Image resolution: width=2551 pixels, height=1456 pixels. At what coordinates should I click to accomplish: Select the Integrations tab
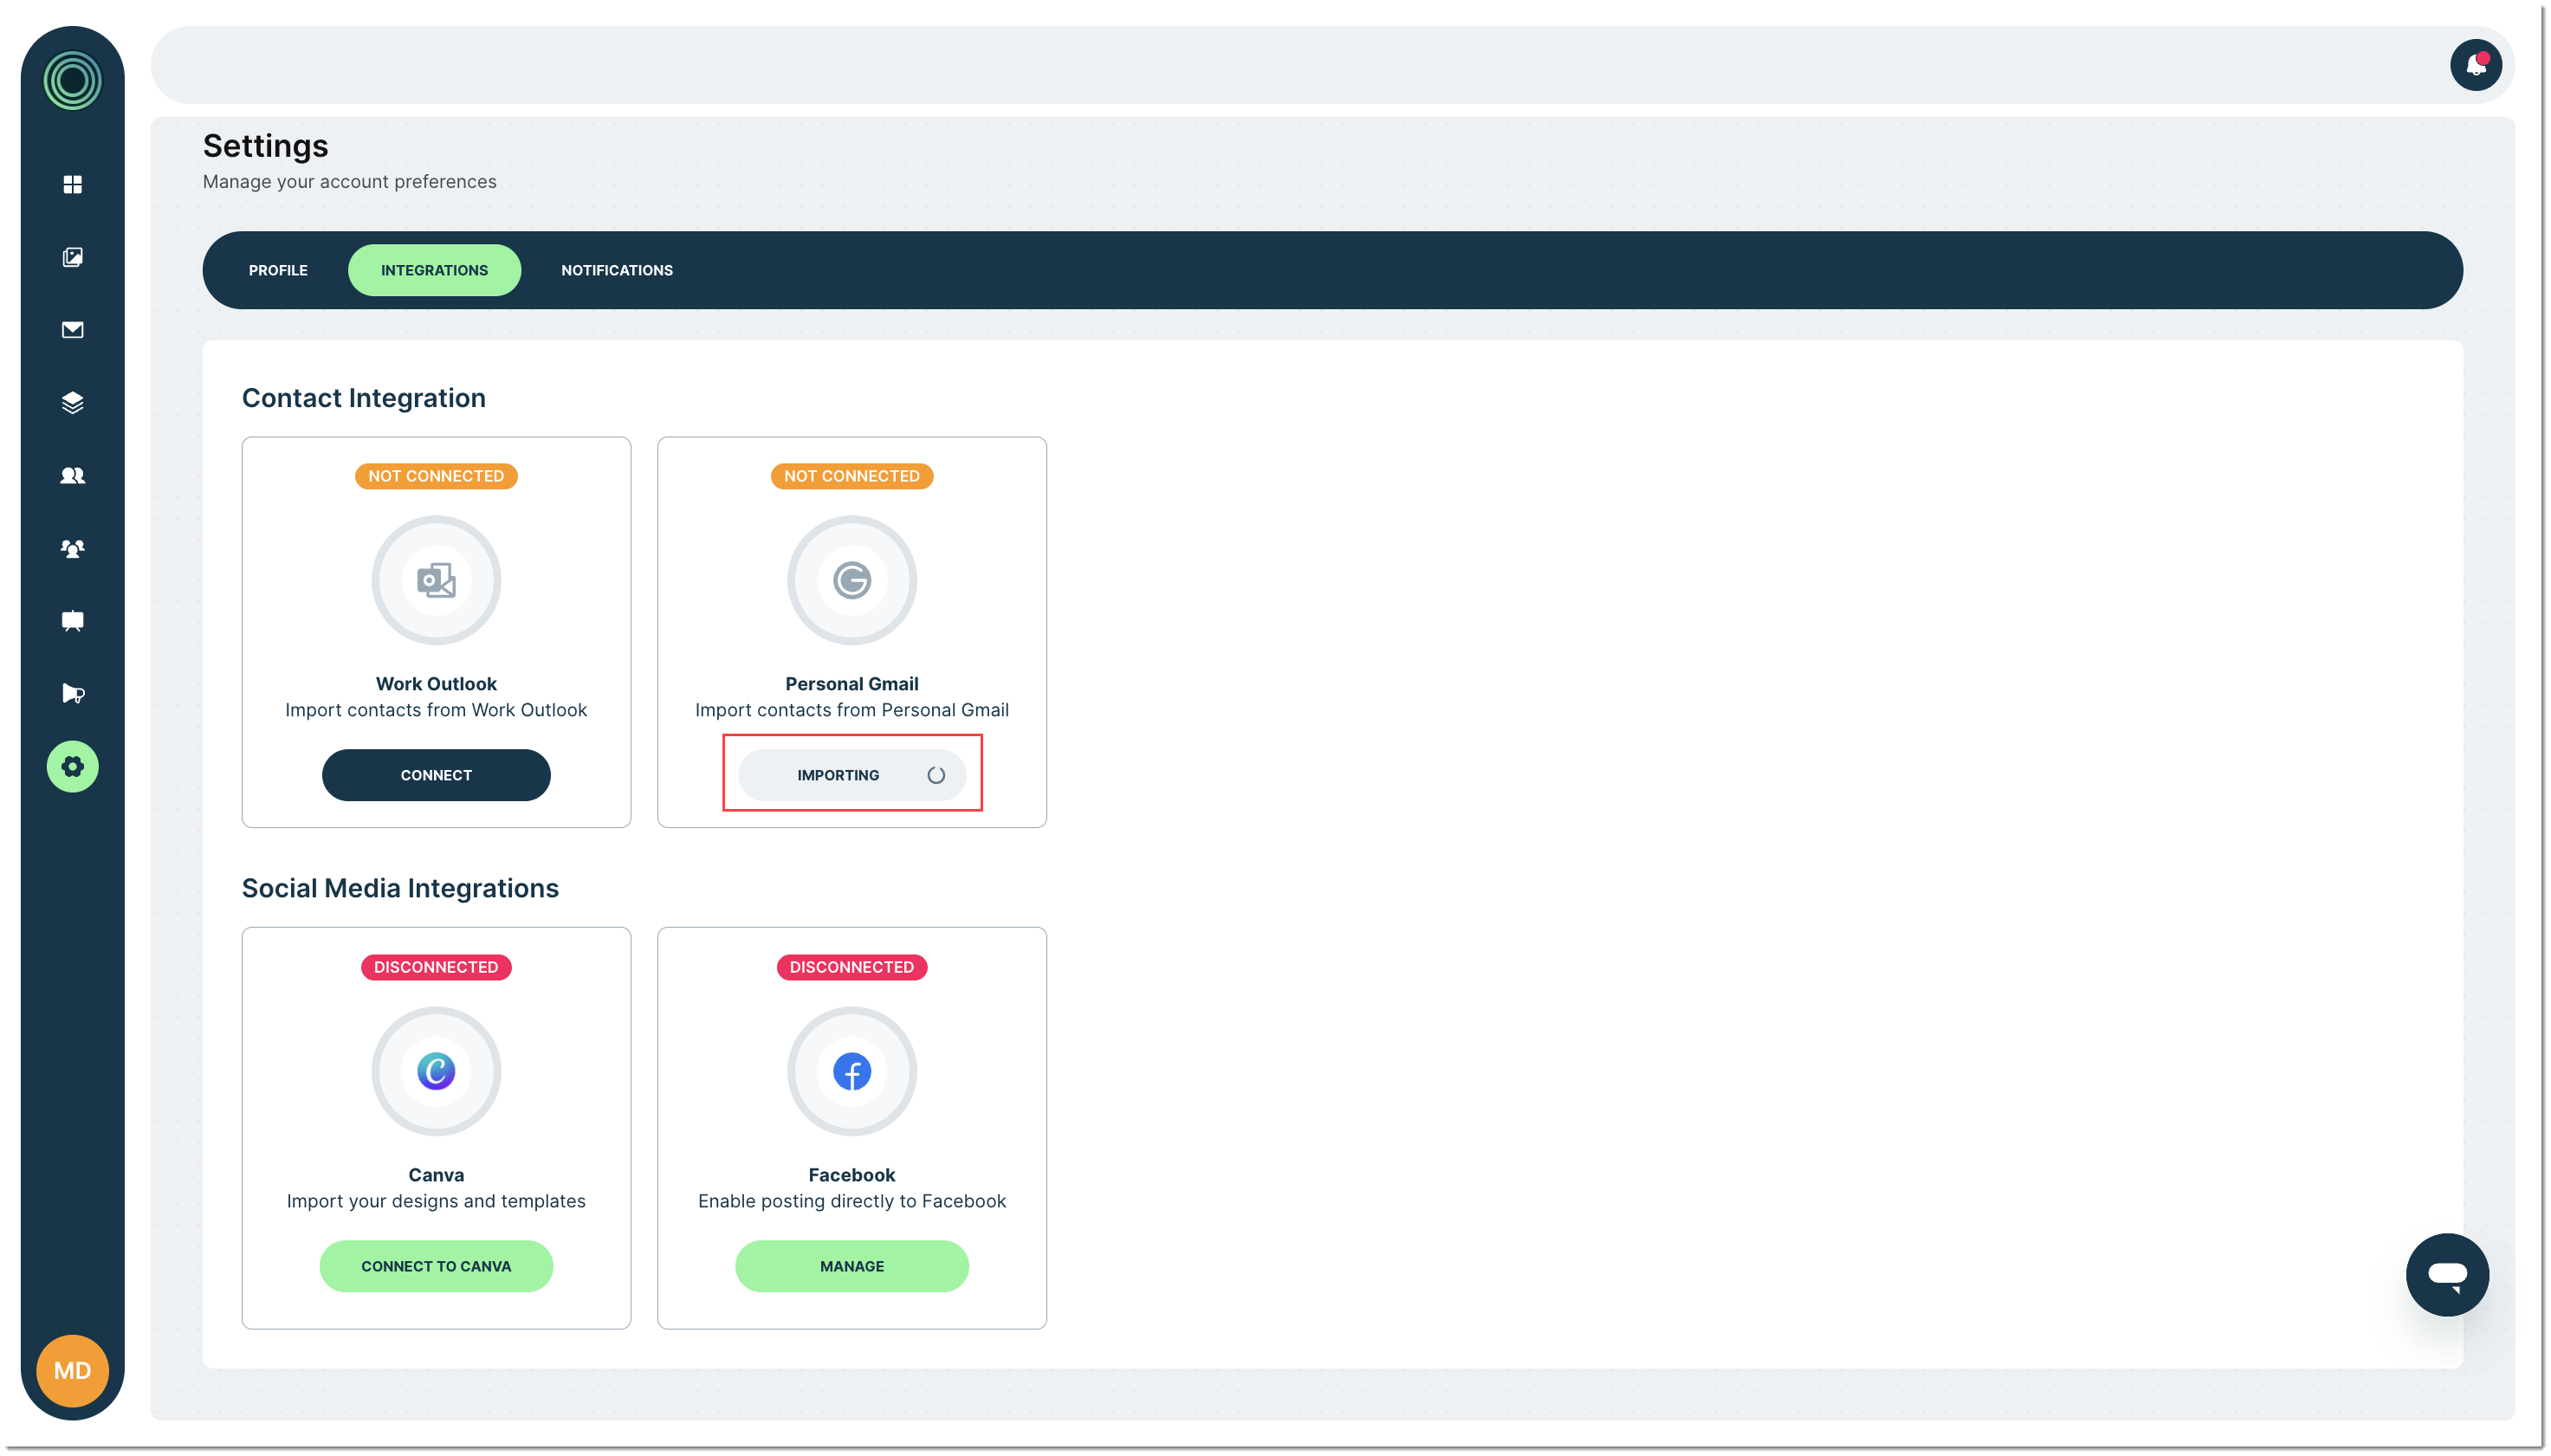coord(434,270)
